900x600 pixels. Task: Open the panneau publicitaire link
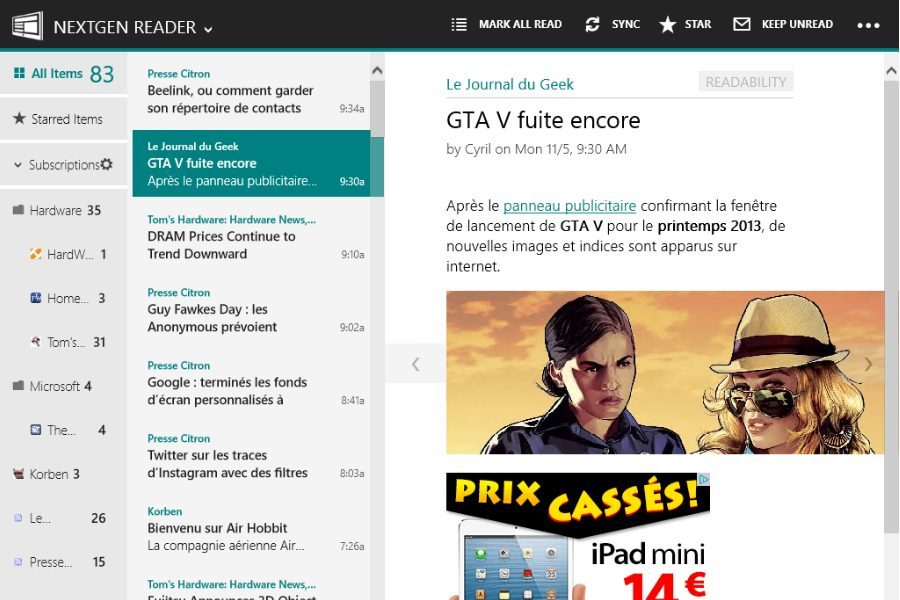tap(569, 206)
